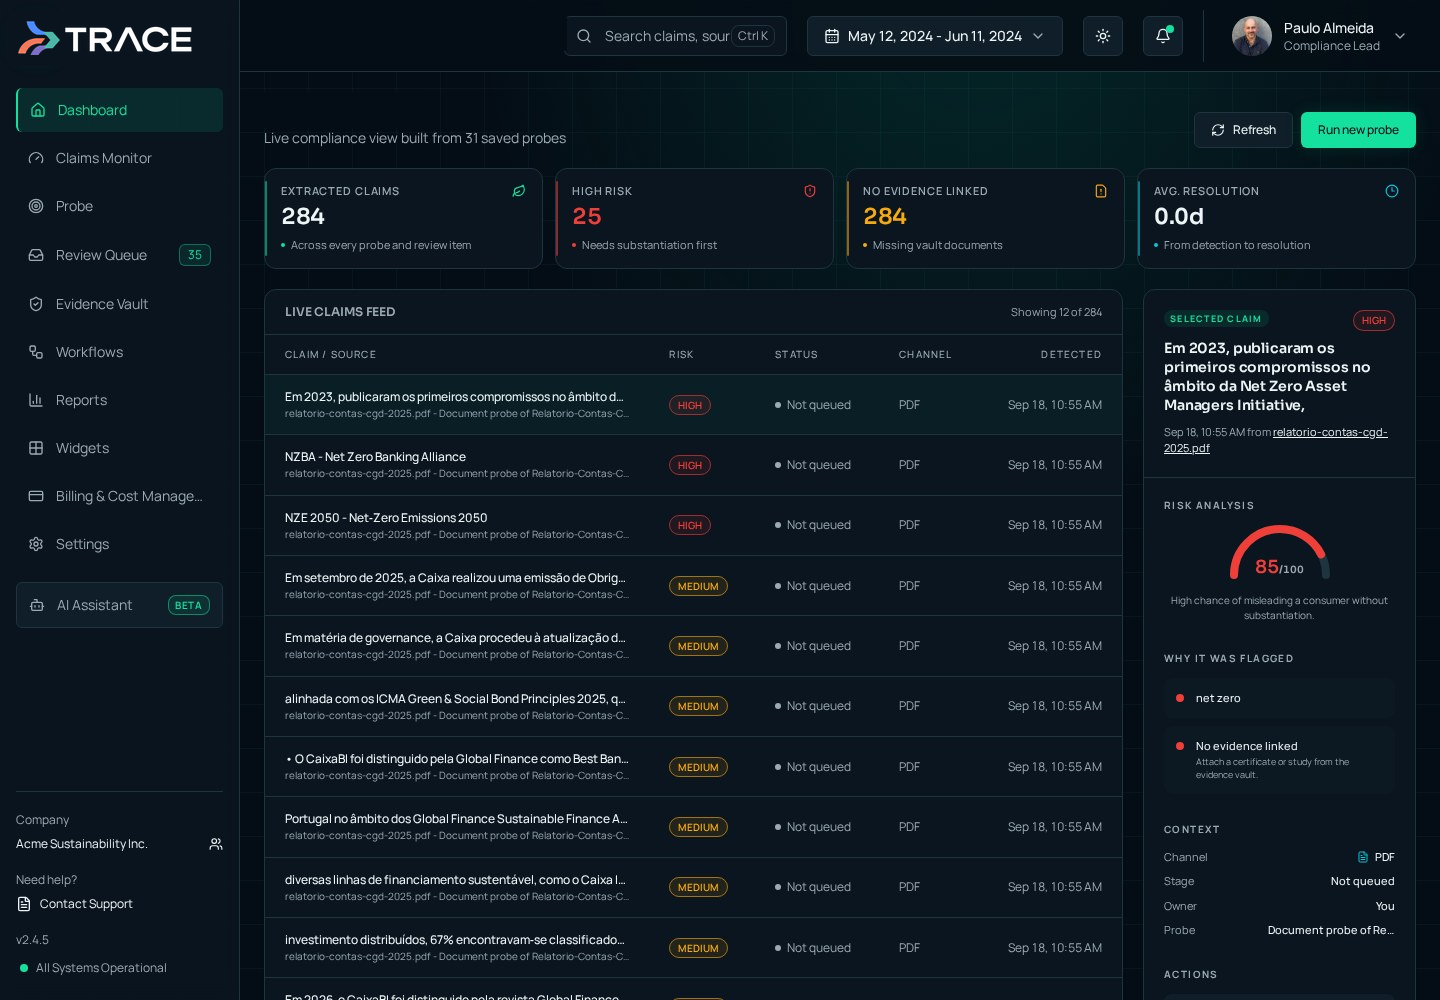
Task: Click Run new probe
Action: pos(1358,130)
